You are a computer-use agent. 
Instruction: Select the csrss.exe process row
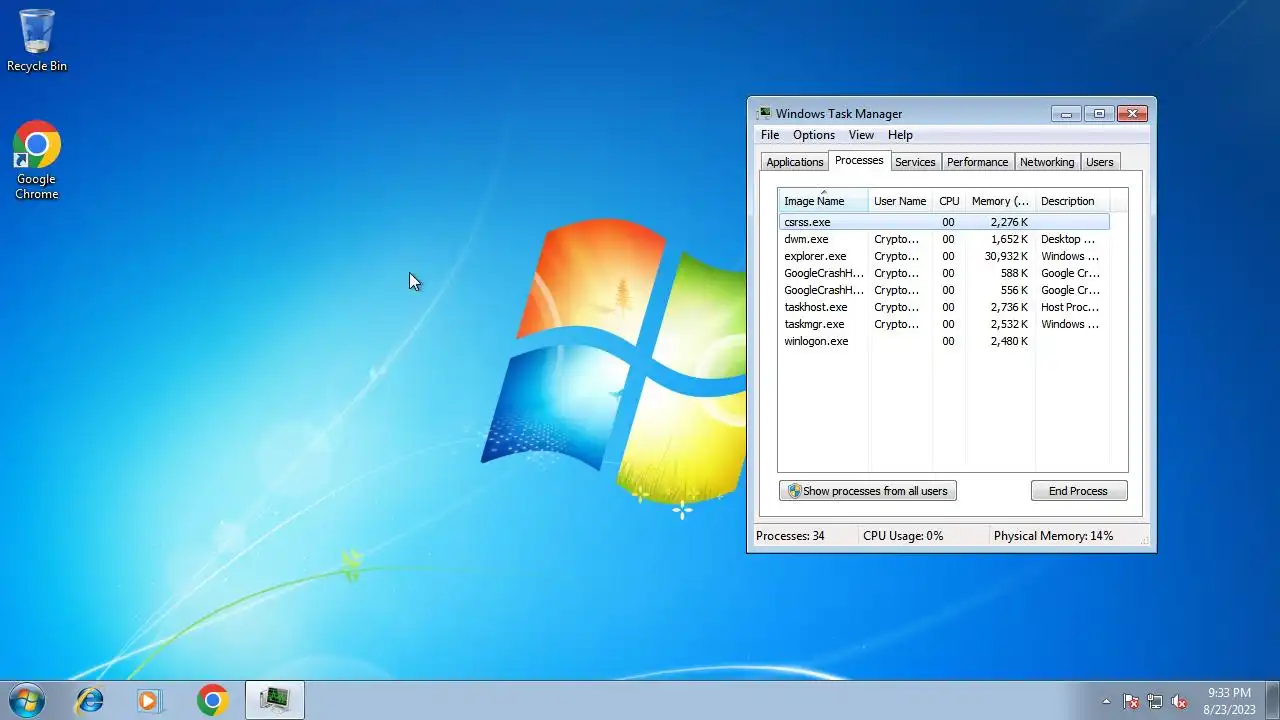(944, 222)
